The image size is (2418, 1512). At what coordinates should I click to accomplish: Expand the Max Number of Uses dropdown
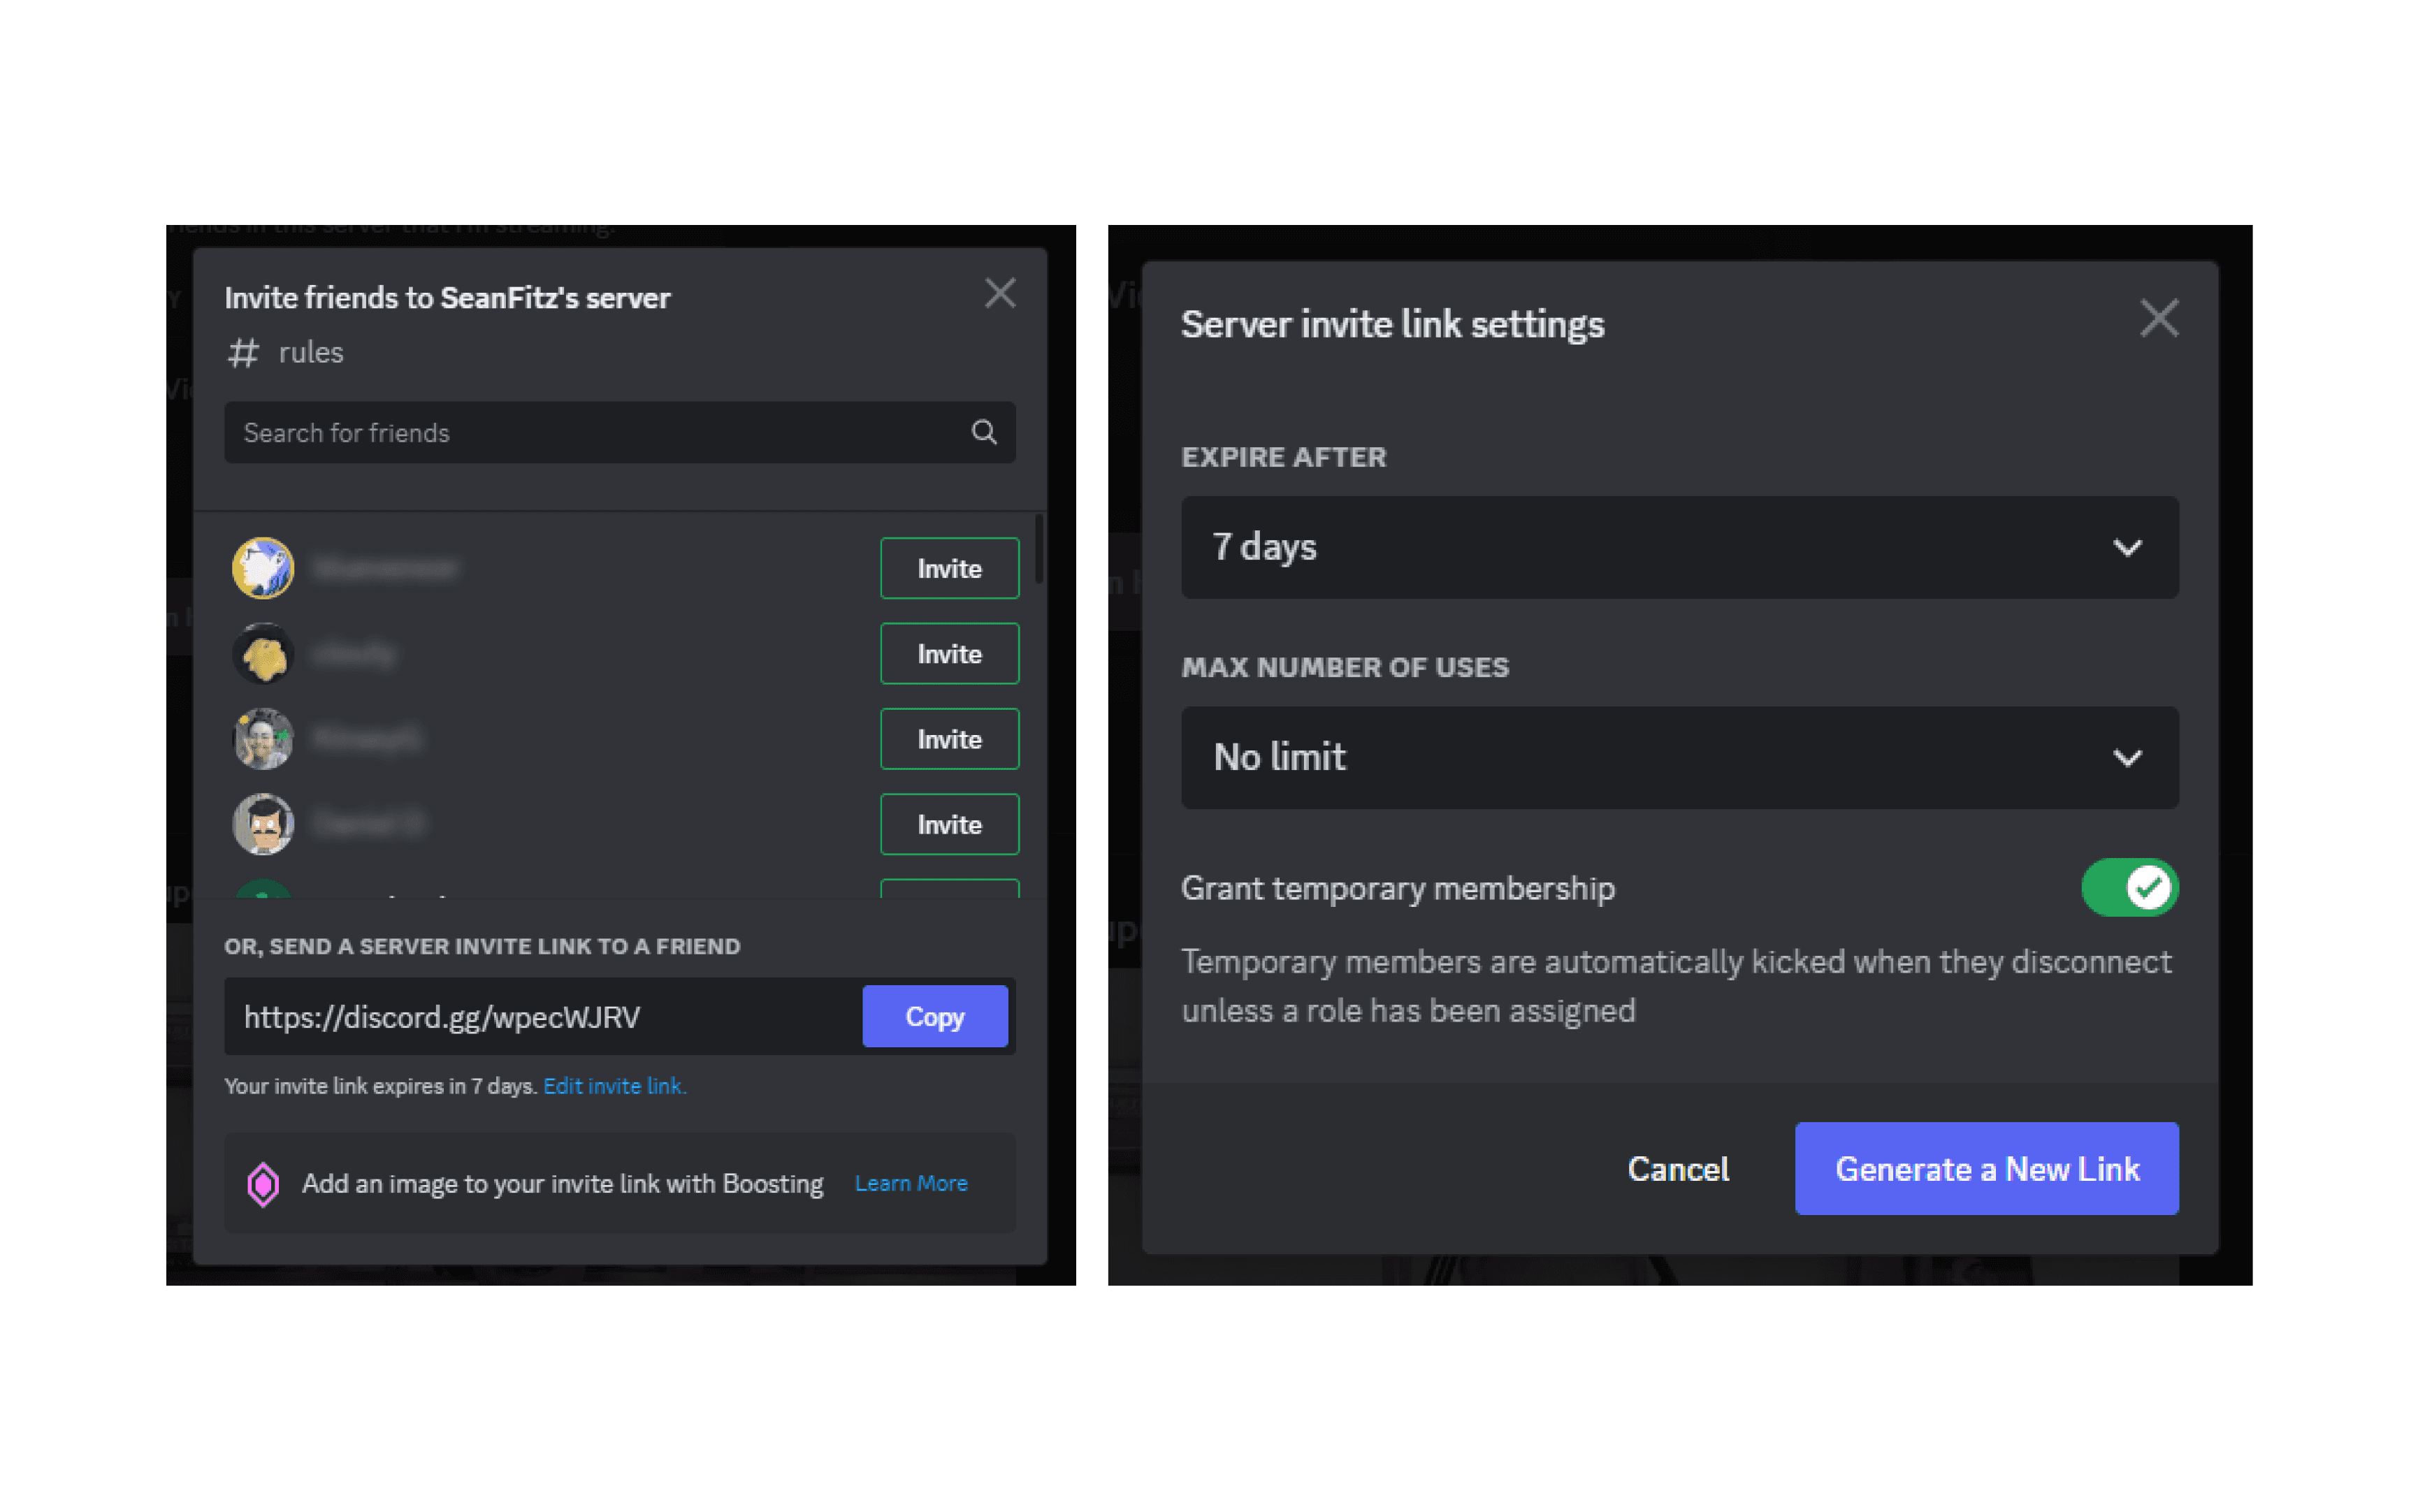(1679, 757)
